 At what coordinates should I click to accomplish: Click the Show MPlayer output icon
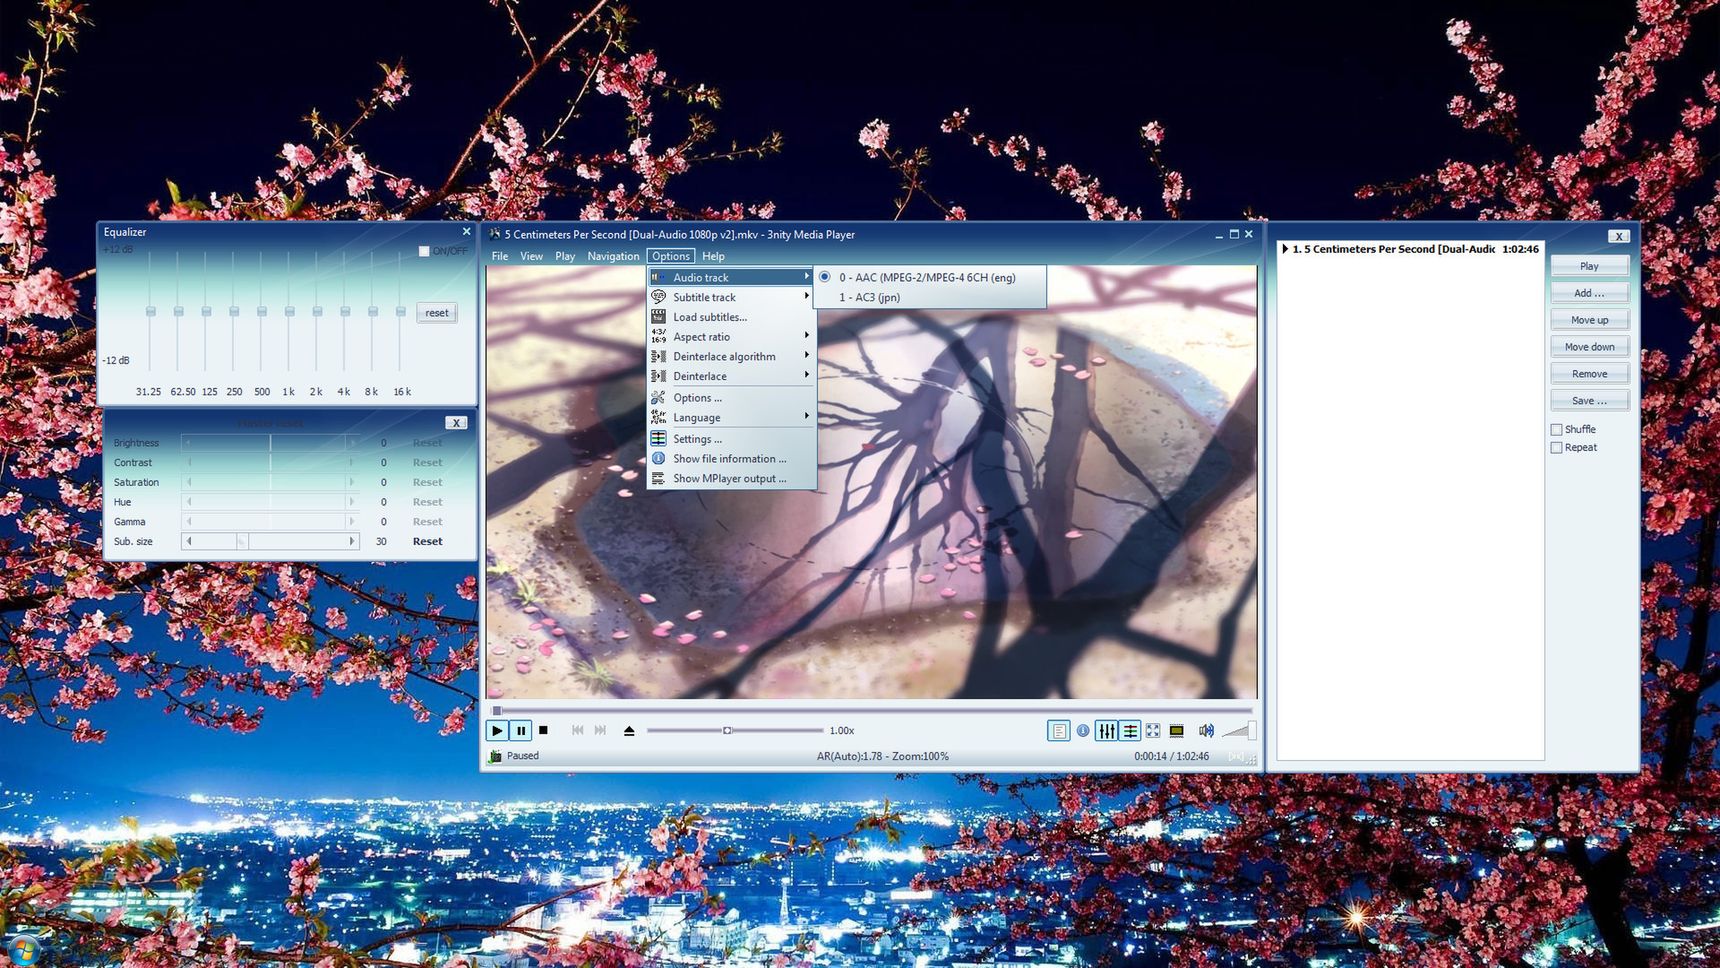pyautogui.click(x=658, y=478)
